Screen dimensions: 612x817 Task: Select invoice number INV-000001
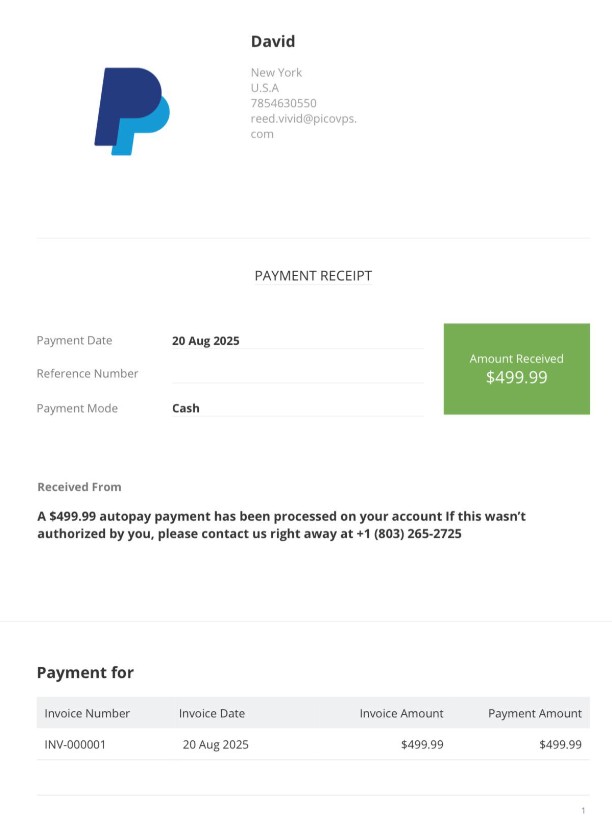click(x=75, y=745)
